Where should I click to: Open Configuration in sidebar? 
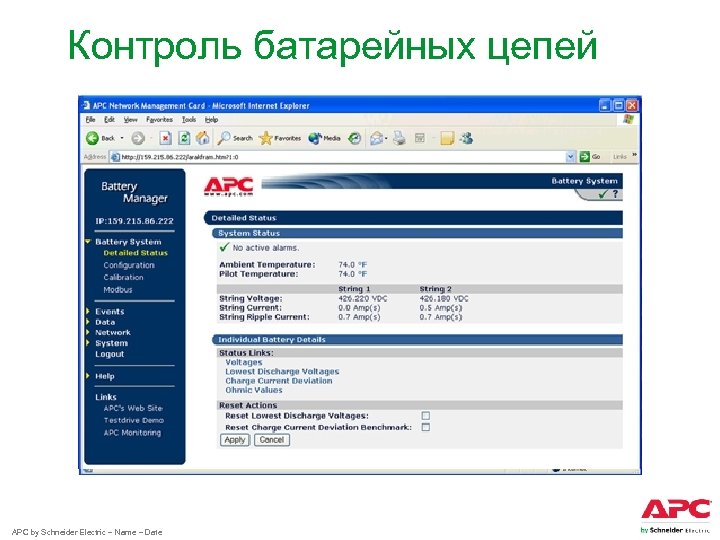129,265
